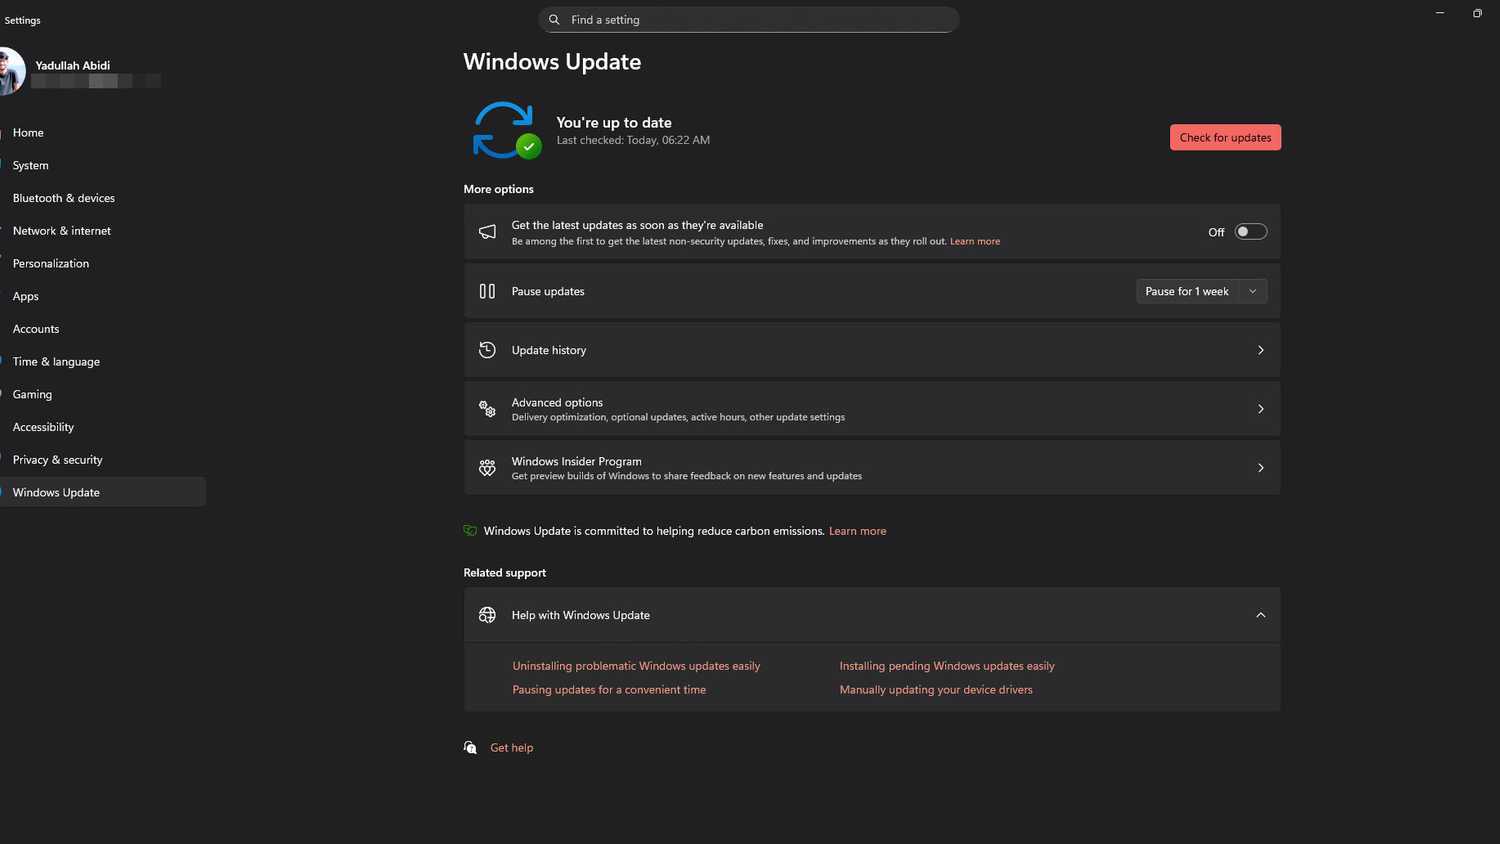Open Advanced options via its chevron

click(1260, 409)
